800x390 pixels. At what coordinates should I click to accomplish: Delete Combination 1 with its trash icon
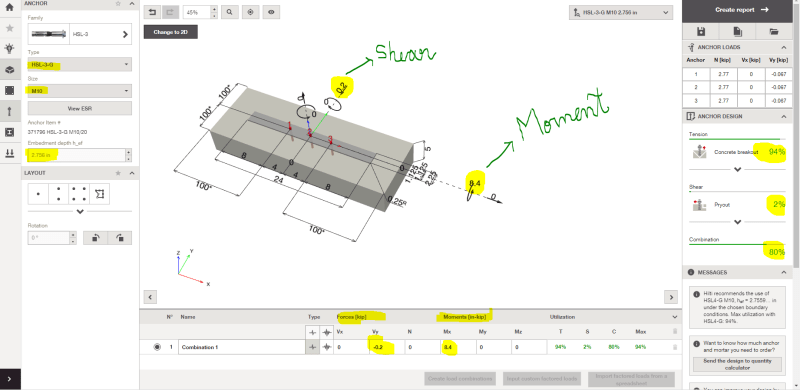coord(675,347)
